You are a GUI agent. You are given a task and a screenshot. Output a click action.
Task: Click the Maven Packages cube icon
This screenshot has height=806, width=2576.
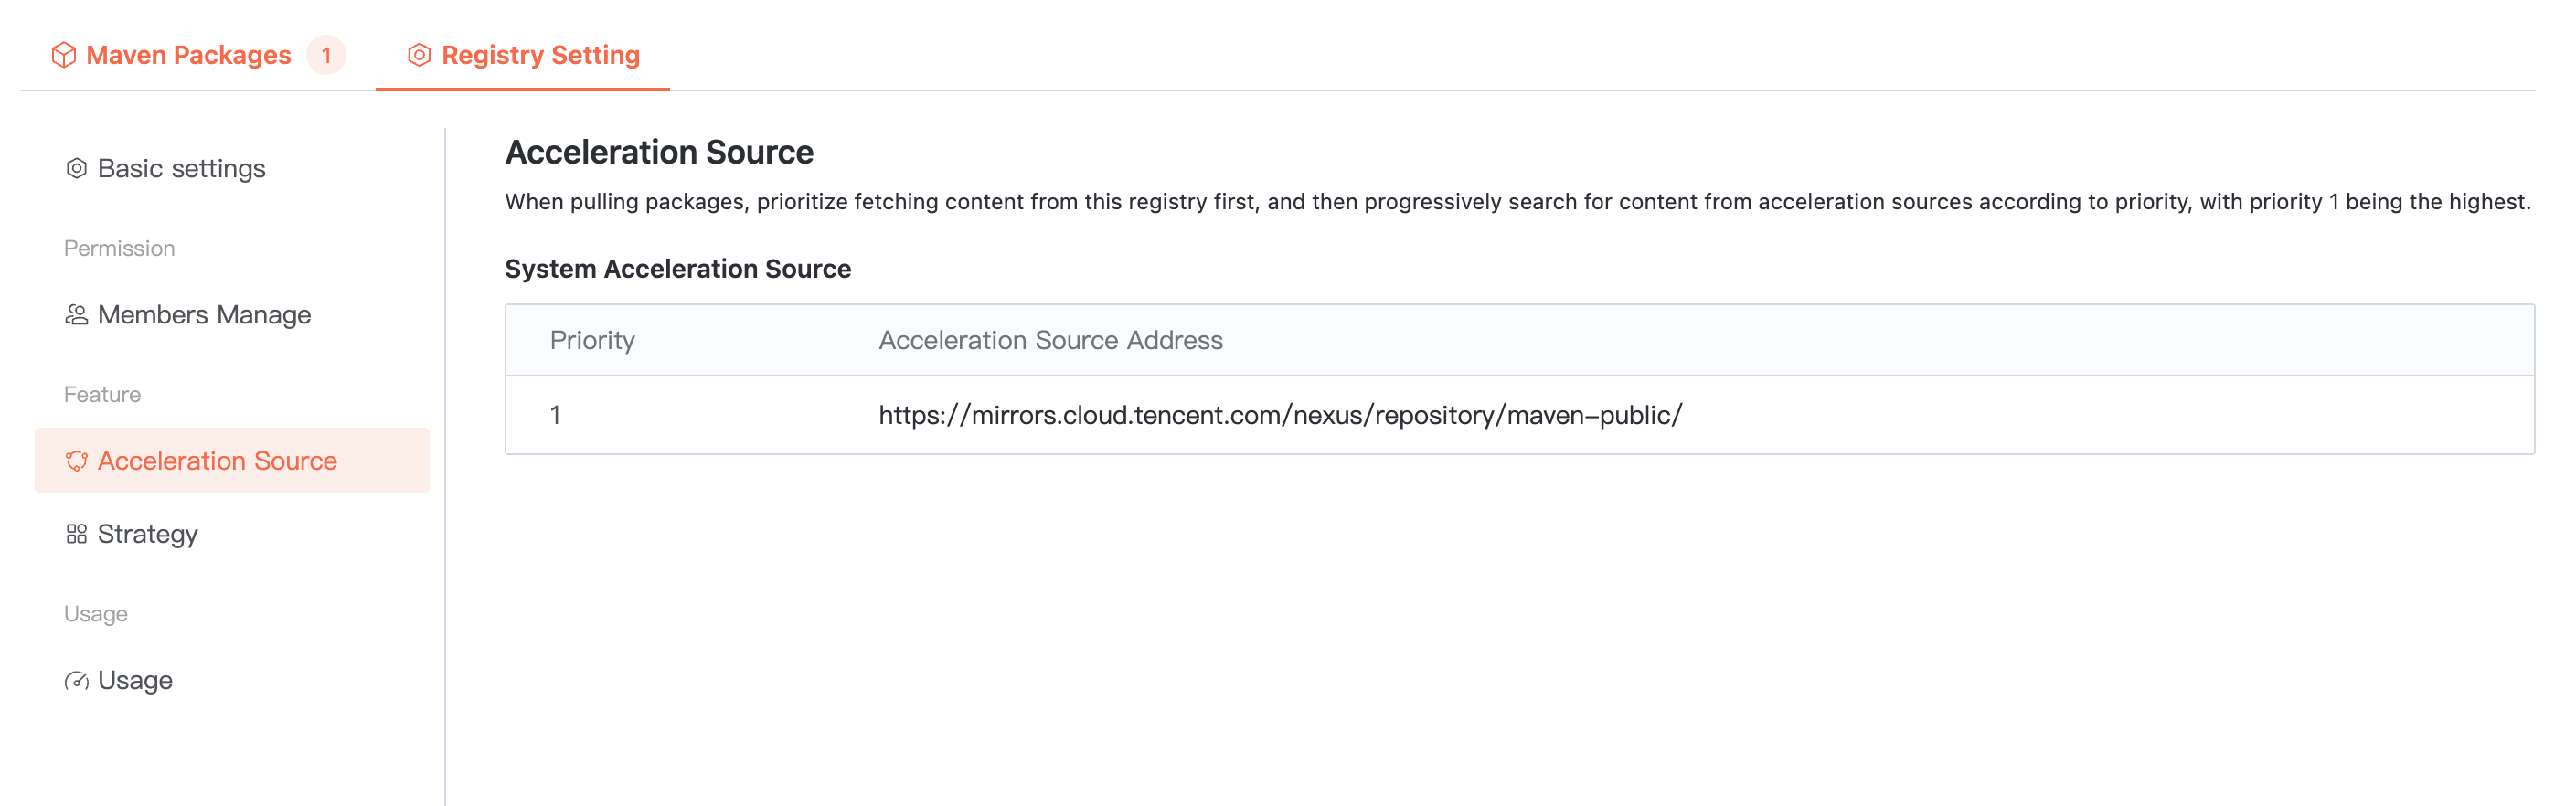[x=63, y=55]
